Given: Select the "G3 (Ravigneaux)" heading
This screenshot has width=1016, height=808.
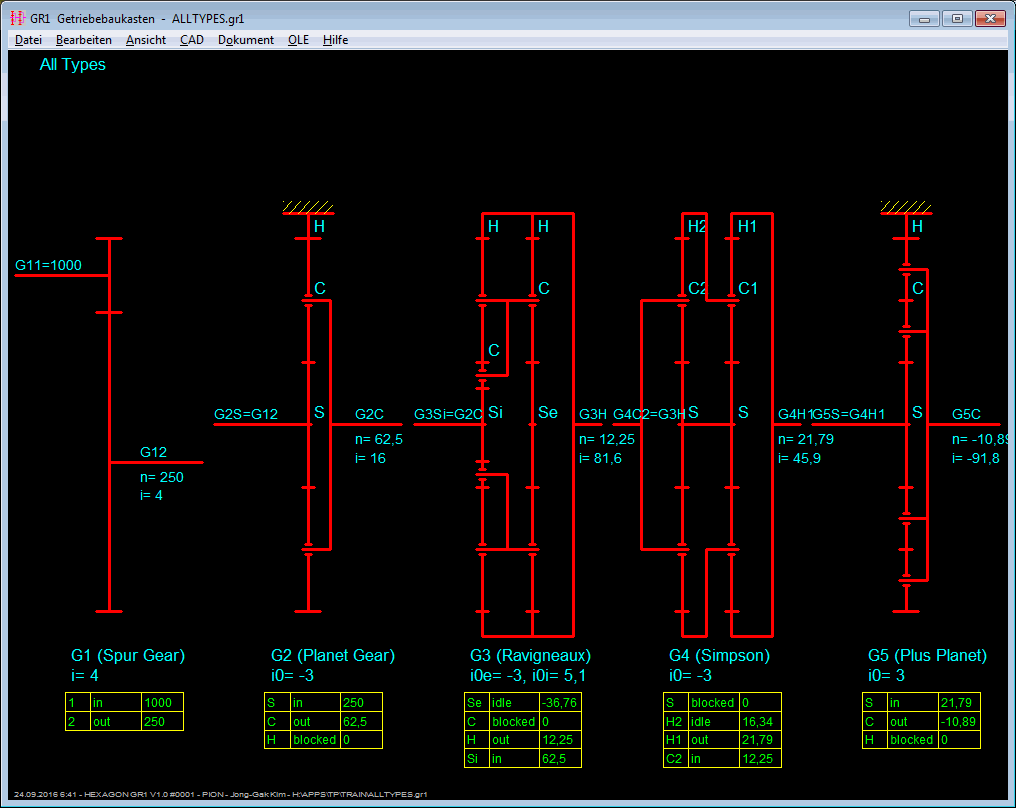Looking at the screenshot, I should (530, 656).
